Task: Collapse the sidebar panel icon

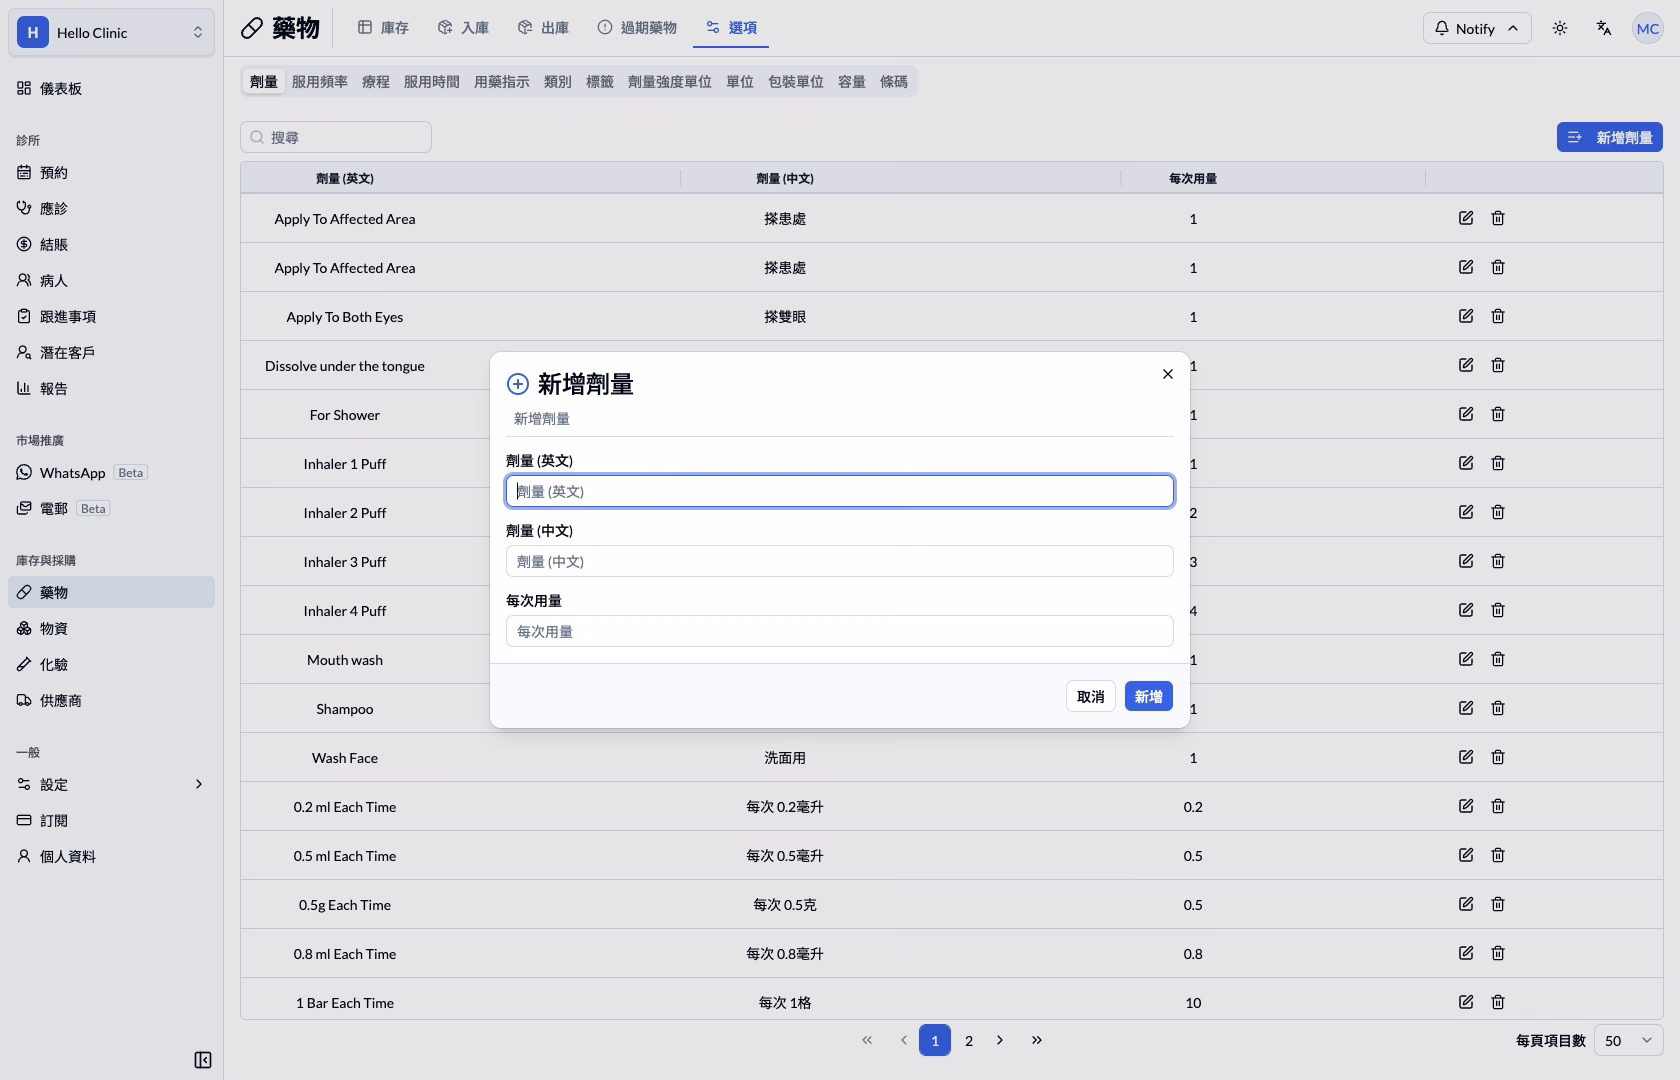Action: pyautogui.click(x=203, y=1060)
